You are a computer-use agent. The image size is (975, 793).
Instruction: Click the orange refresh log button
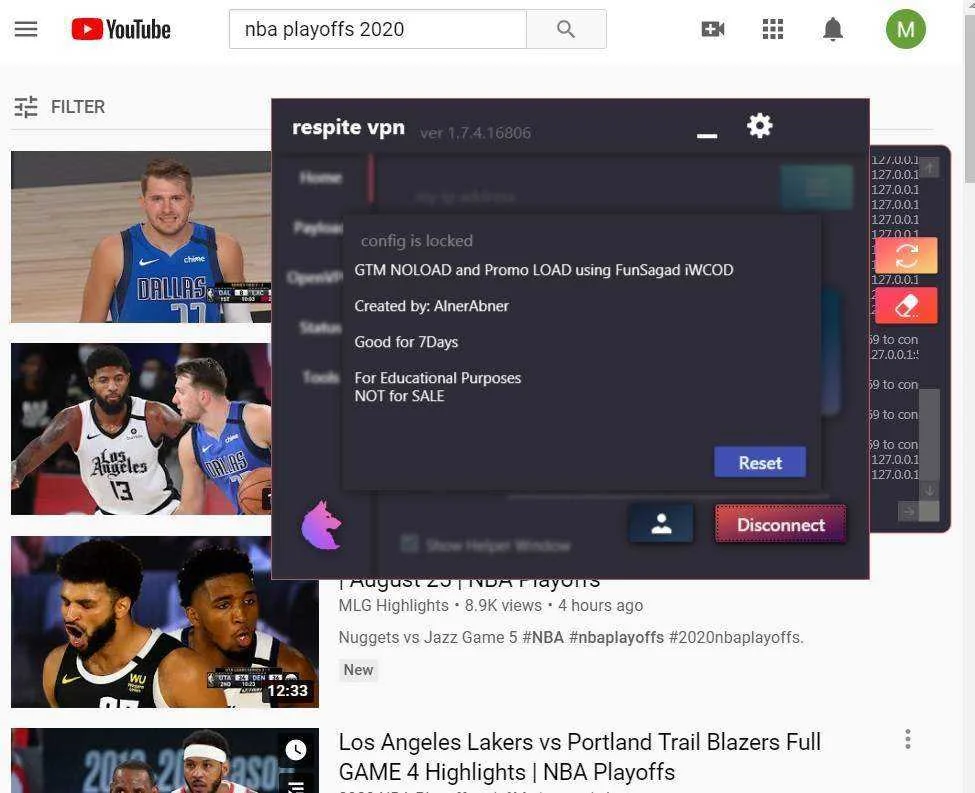pyautogui.click(x=906, y=255)
